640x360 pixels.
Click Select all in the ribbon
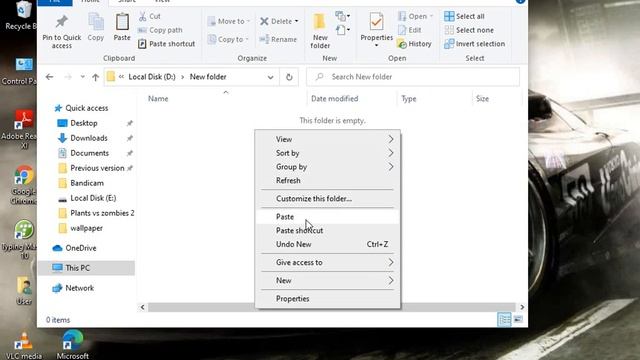(464, 16)
